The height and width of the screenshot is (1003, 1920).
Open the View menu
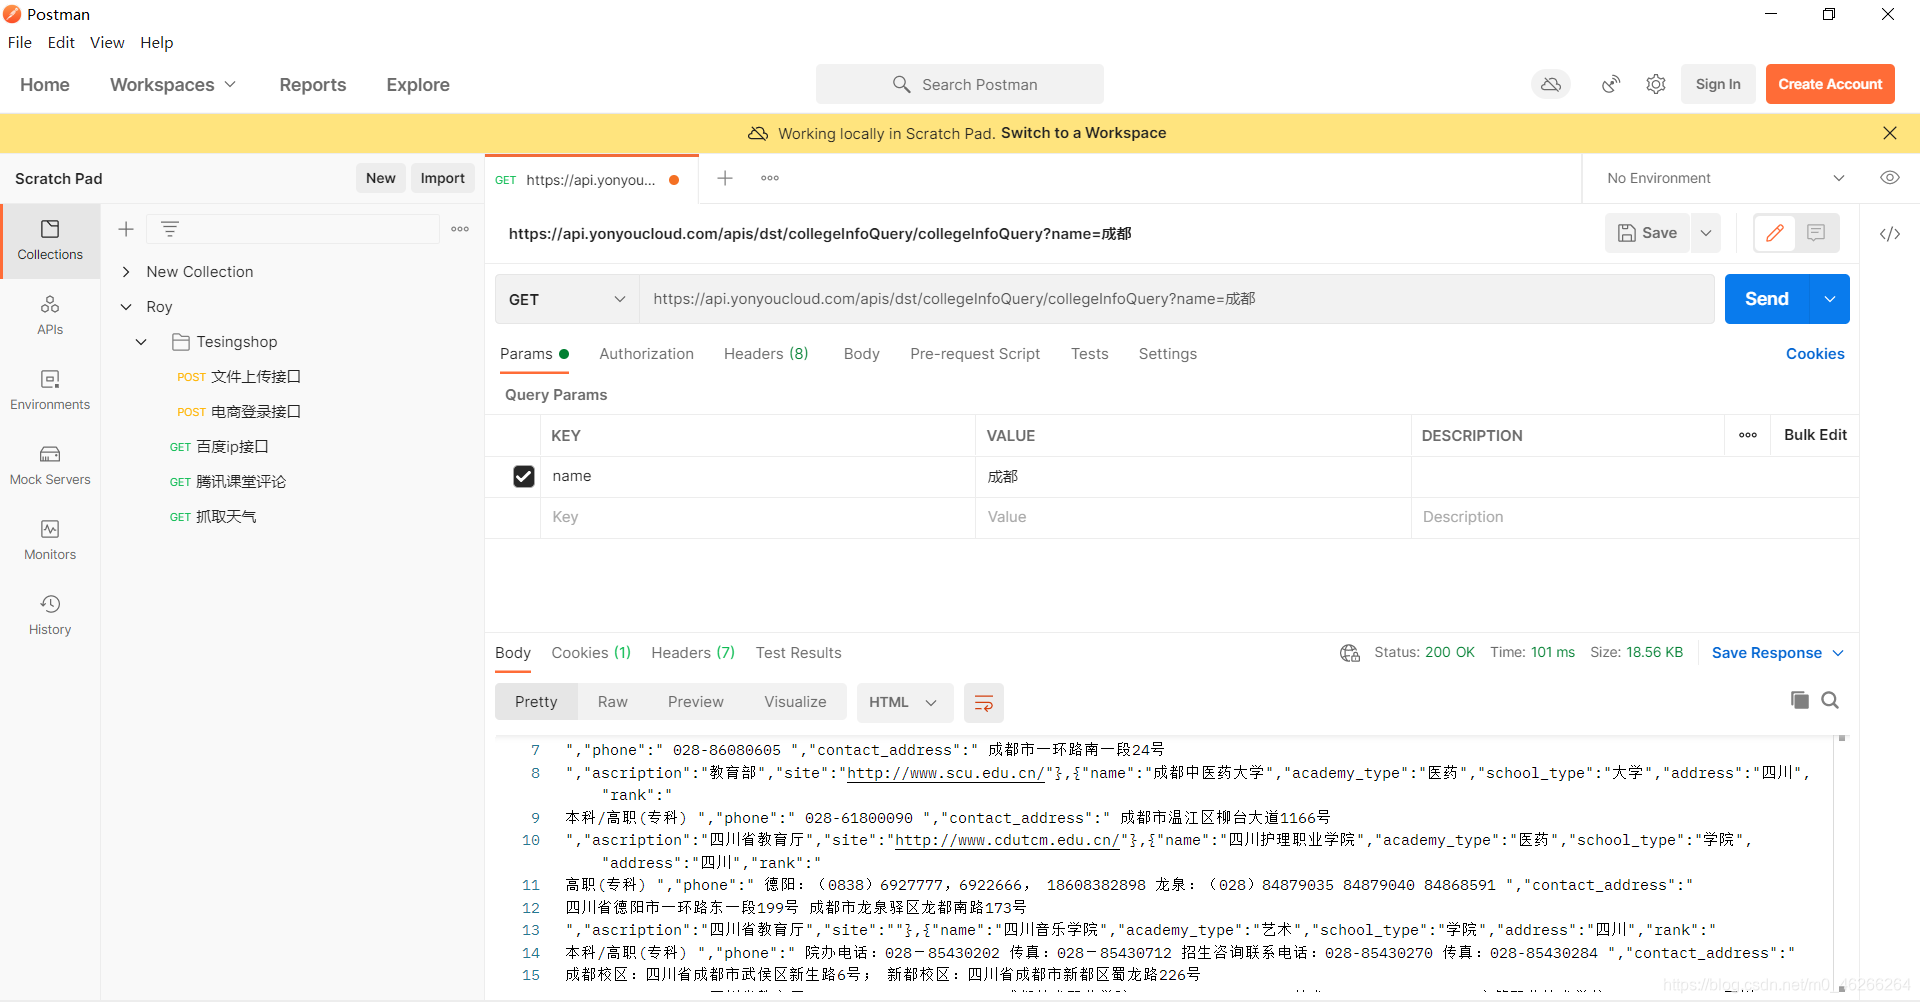[107, 42]
